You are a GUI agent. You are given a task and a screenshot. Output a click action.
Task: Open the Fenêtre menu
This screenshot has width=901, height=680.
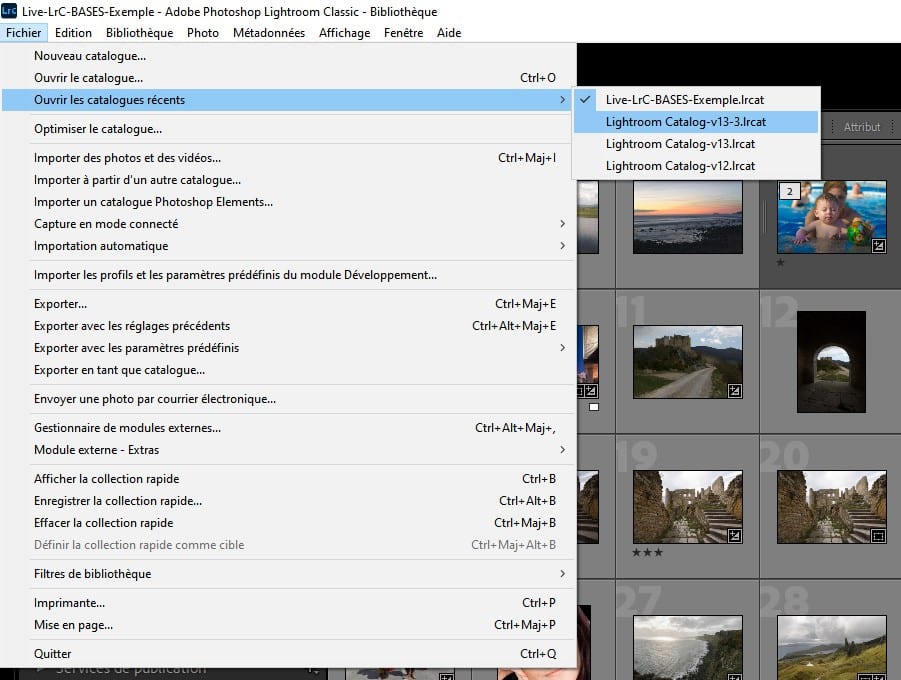[x=403, y=33]
